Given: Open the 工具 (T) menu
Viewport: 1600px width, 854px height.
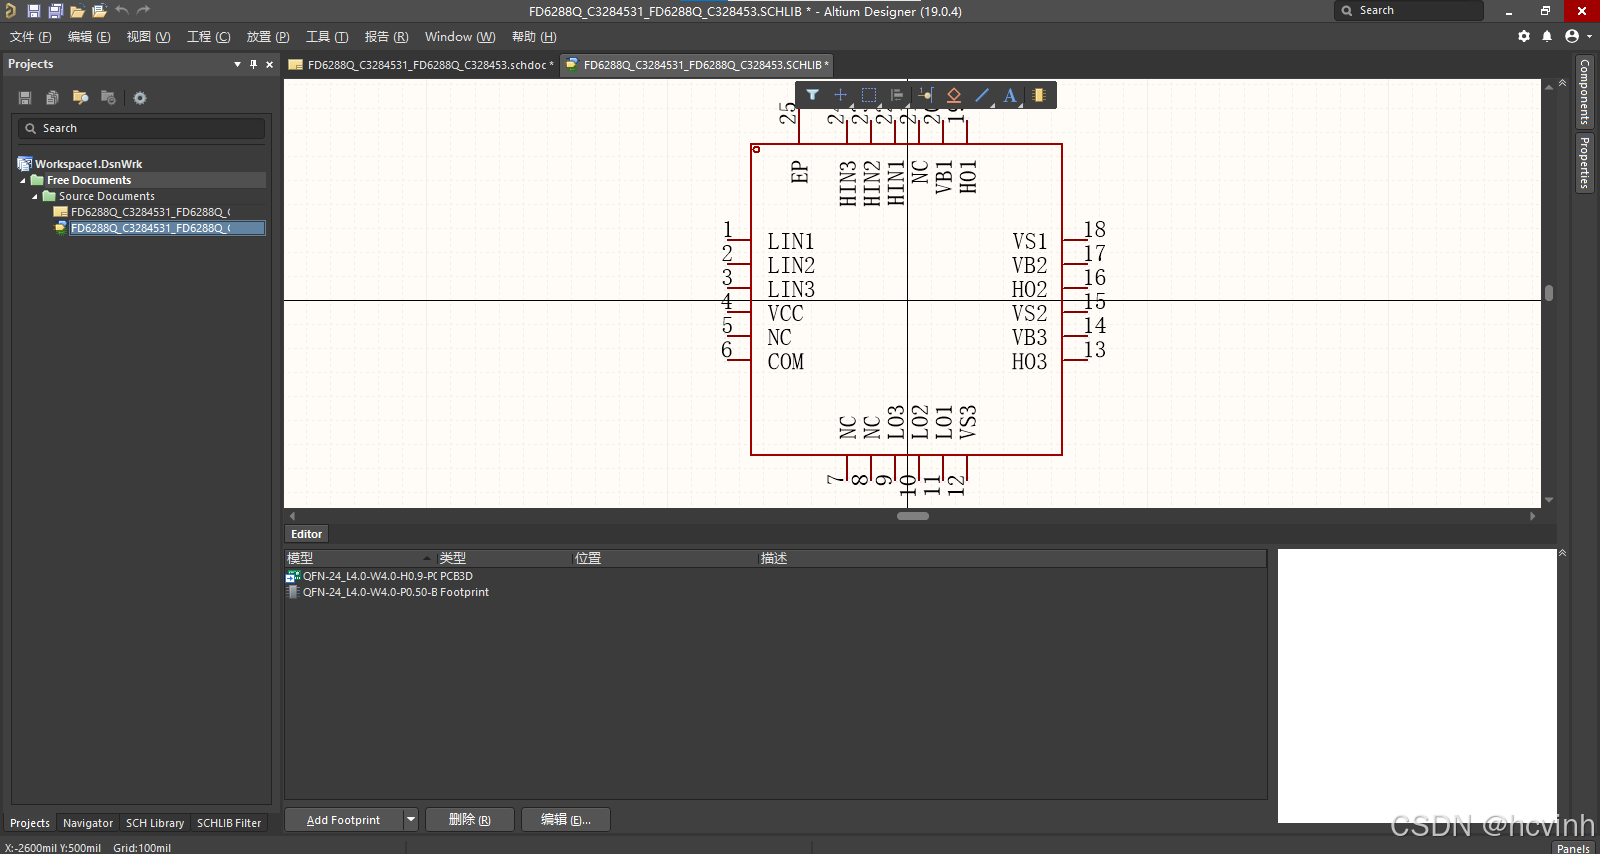Looking at the screenshot, I should pos(327,37).
